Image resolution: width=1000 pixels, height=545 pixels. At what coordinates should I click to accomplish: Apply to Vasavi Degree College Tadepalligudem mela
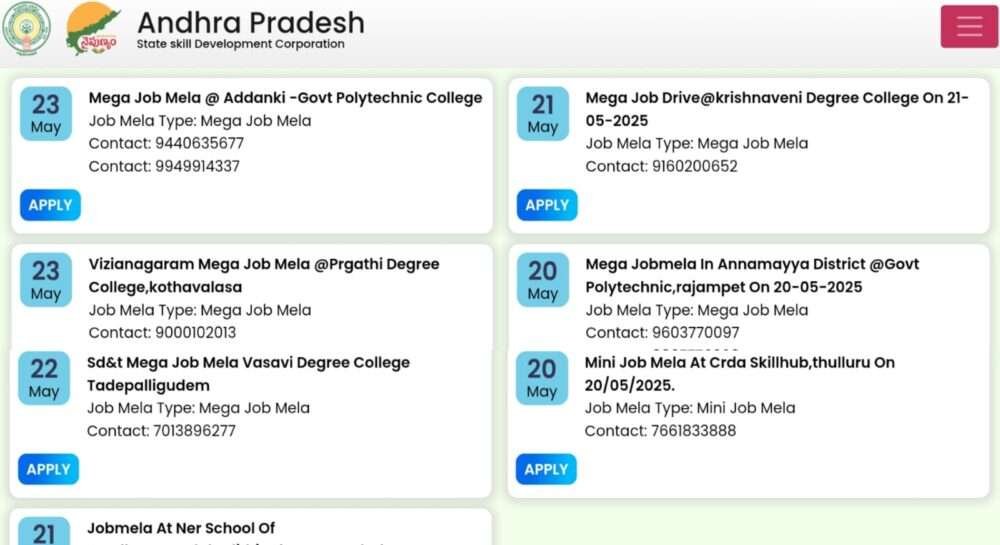[48, 469]
